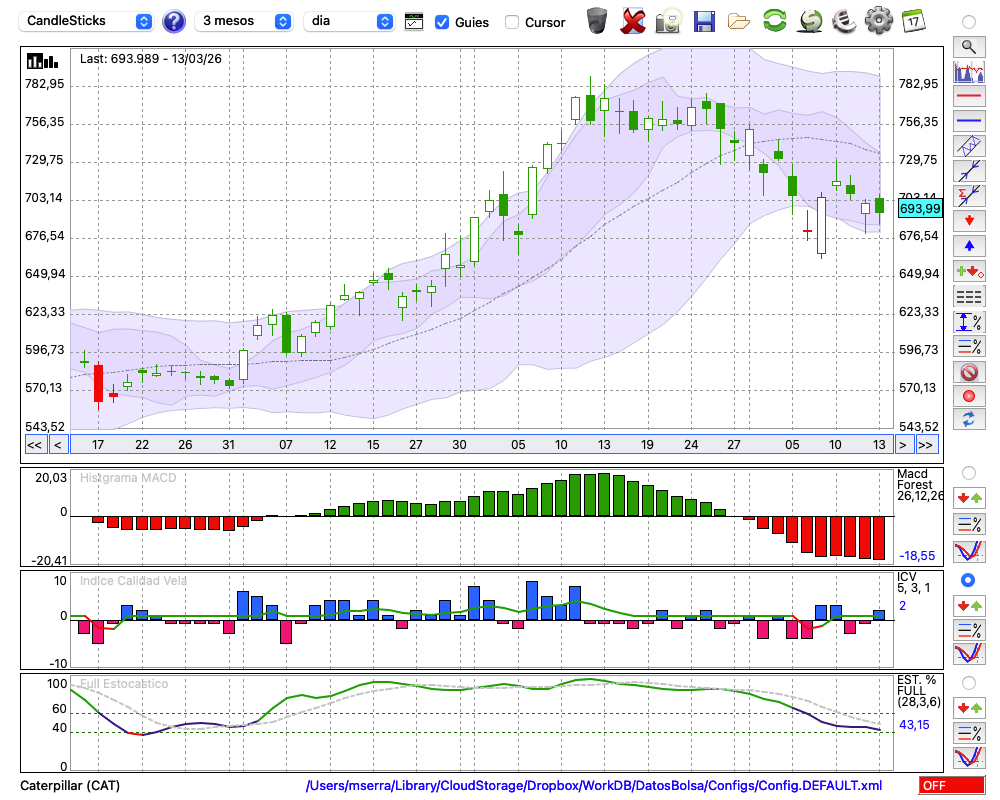The width and height of the screenshot is (1000, 800).
Task: Click the red X delete icon
Action: click(633, 21)
